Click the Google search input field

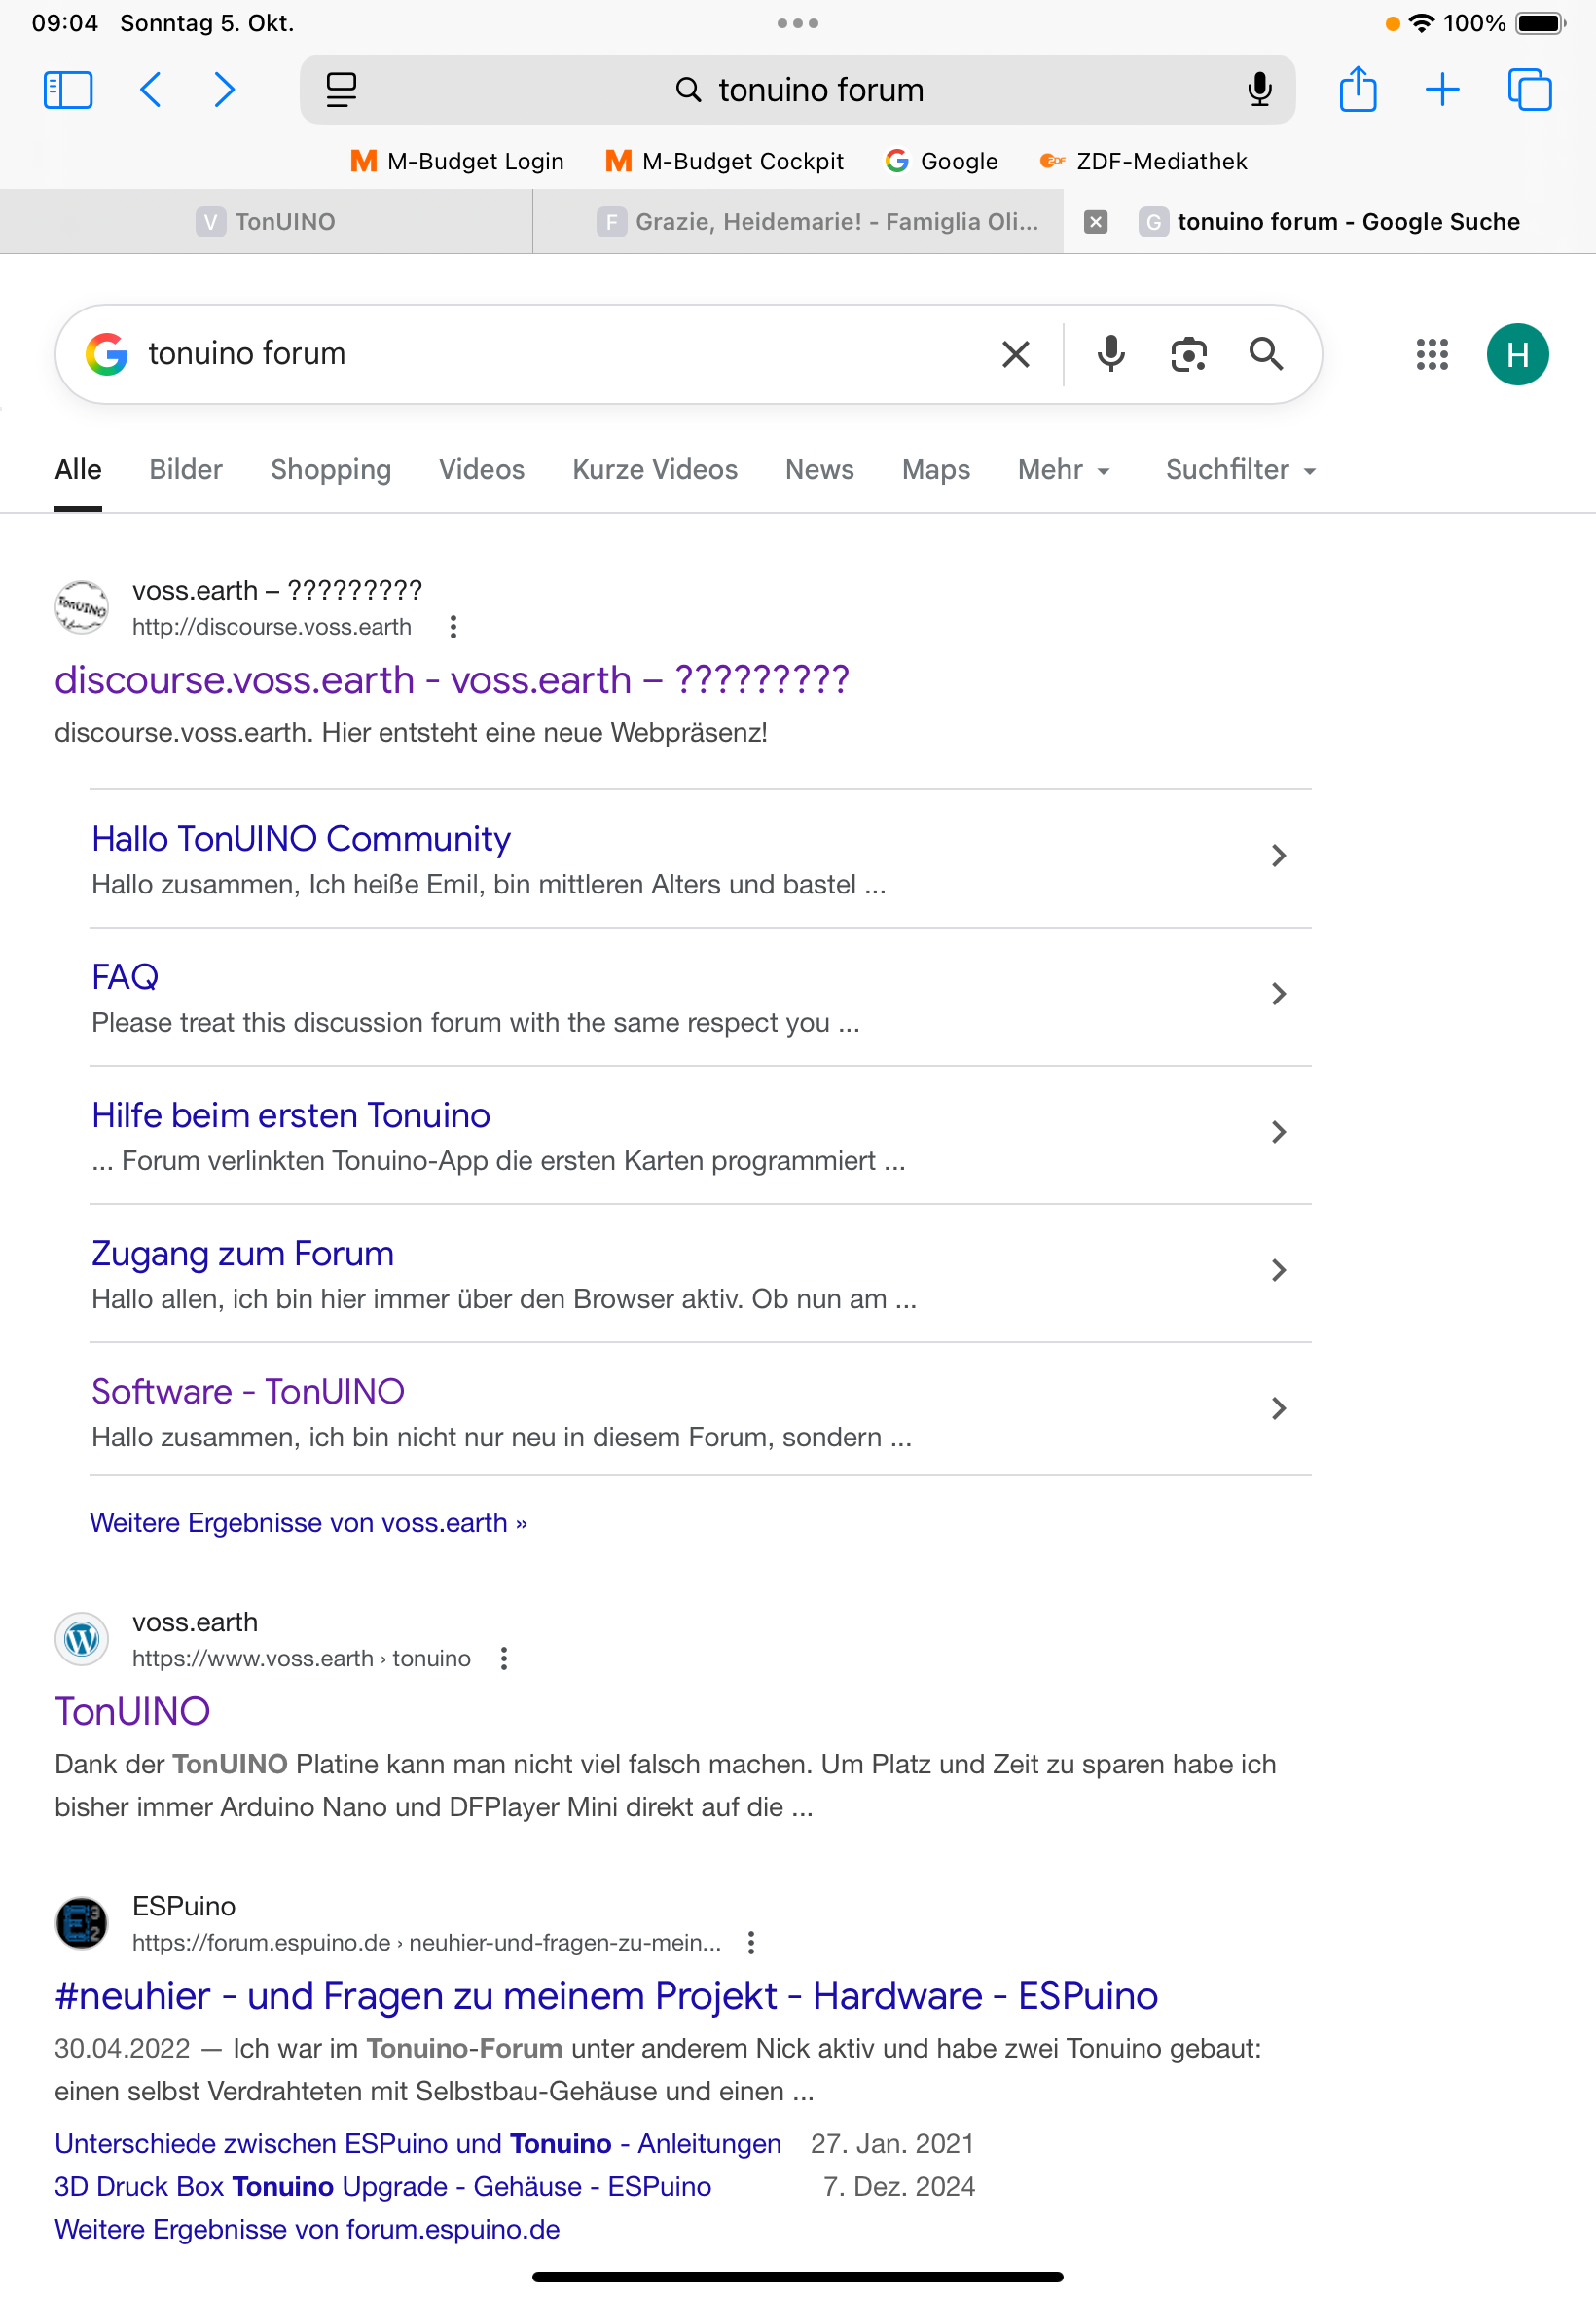[x=560, y=354]
